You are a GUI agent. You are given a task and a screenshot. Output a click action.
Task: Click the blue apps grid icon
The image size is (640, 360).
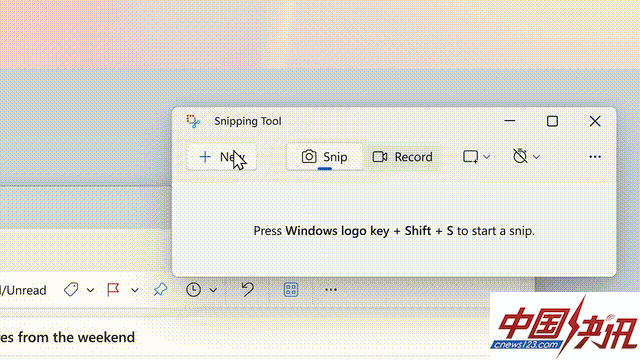point(291,289)
